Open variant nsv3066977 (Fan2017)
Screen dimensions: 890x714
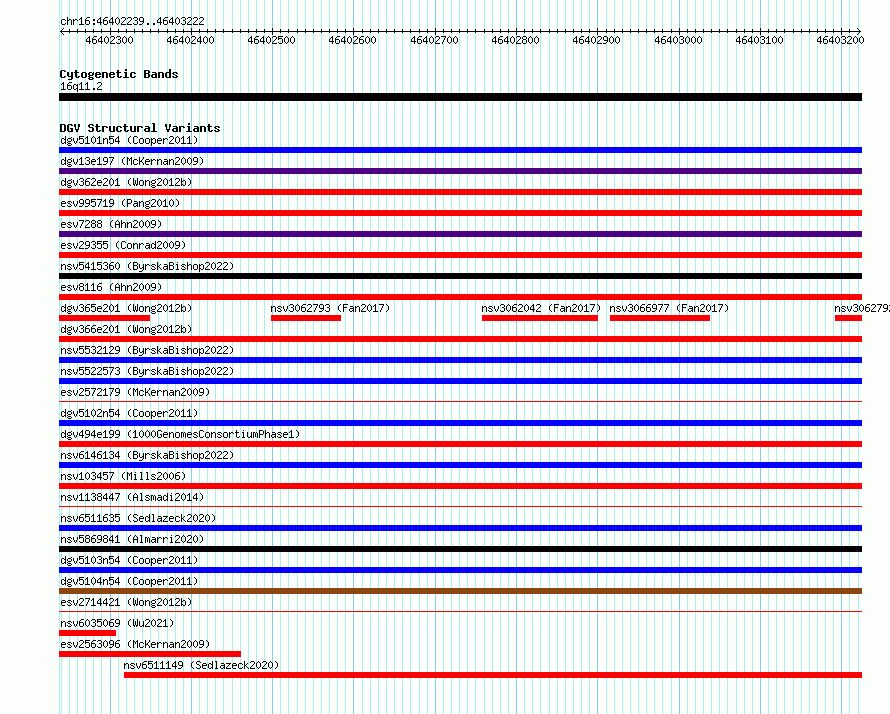pos(669,308)
